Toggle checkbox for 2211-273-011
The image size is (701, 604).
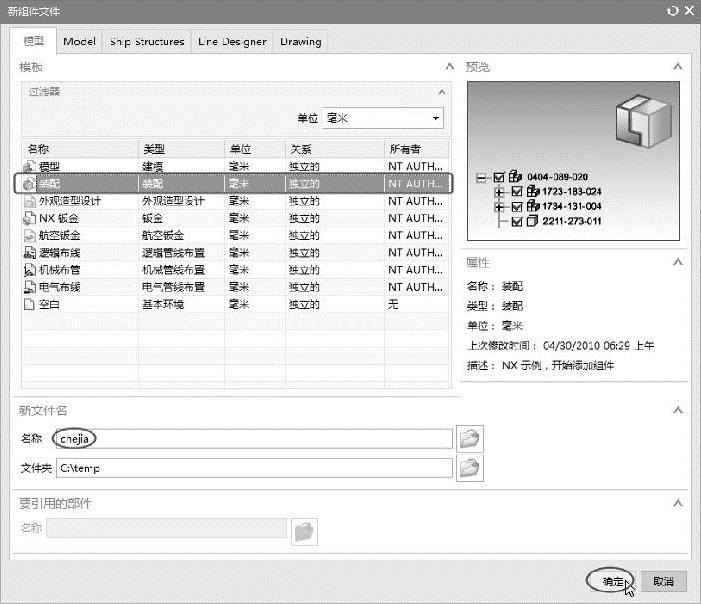517,221
